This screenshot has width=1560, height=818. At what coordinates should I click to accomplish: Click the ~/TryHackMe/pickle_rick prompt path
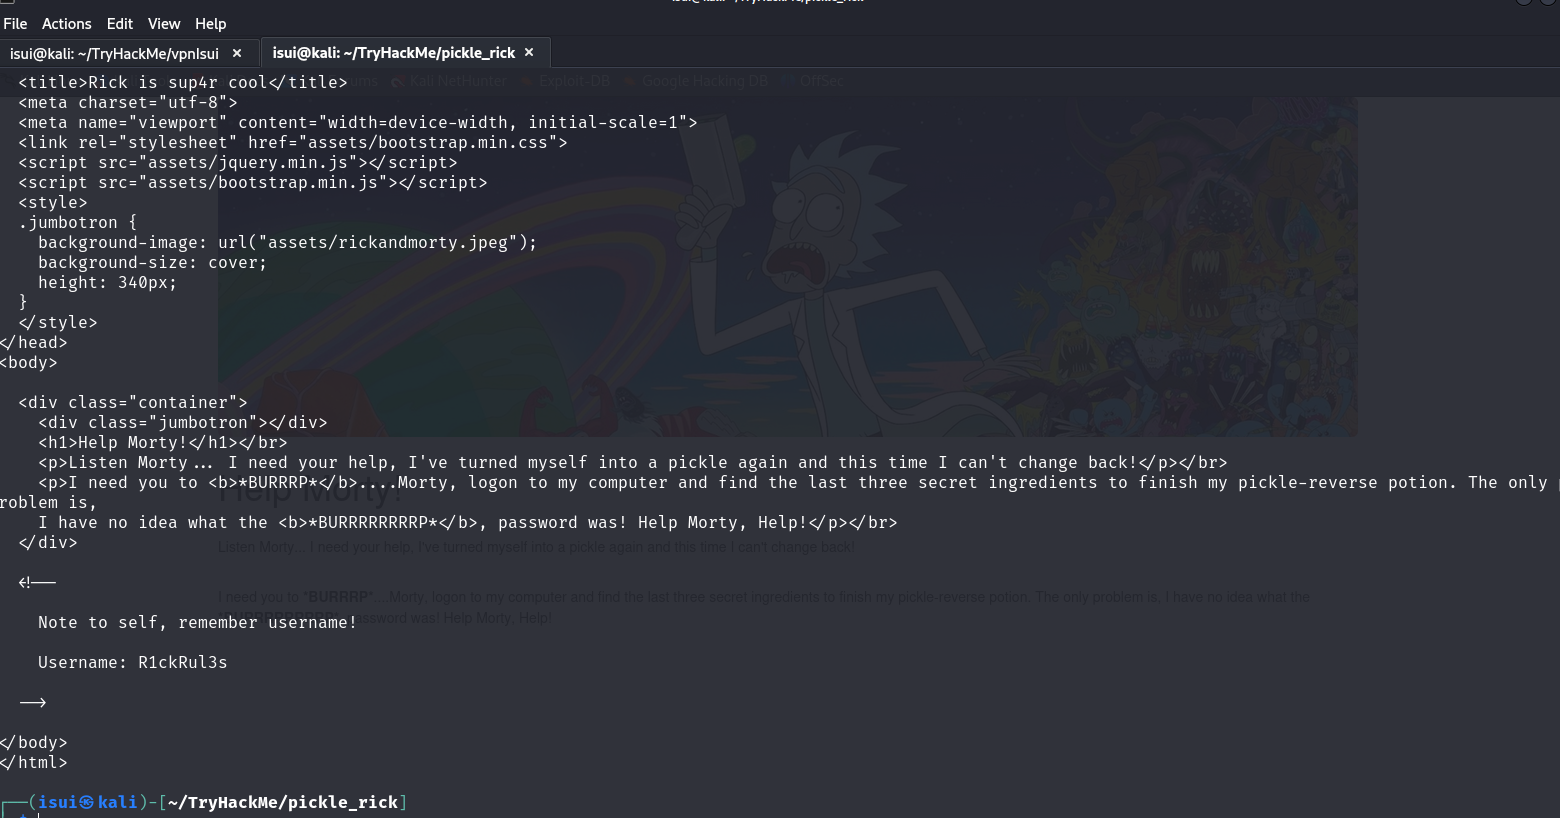coord(283,802)
